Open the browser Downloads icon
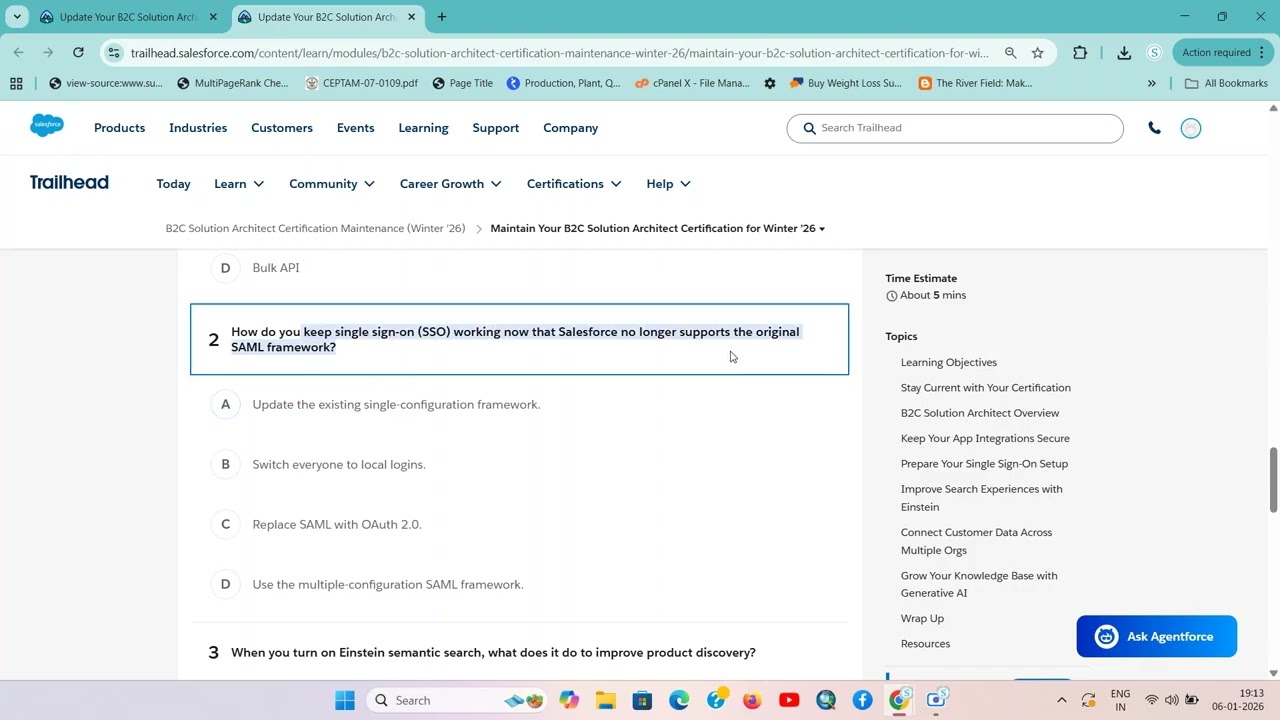Image resolution: width=1280 pixels, height=720 pixels. point(1124,53)
